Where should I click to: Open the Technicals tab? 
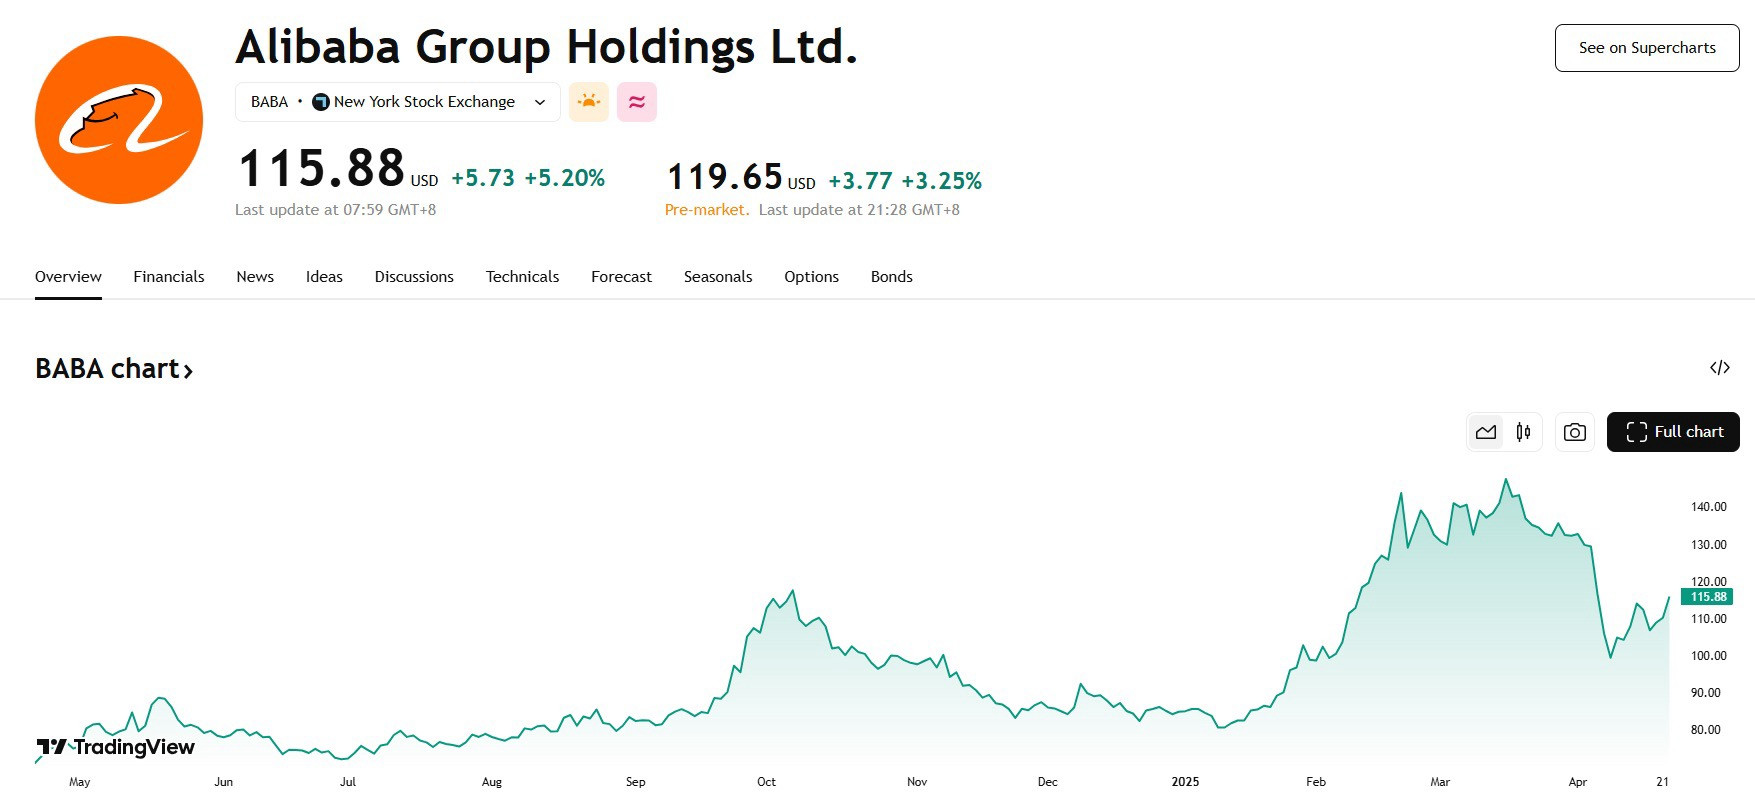pos(522,277)
